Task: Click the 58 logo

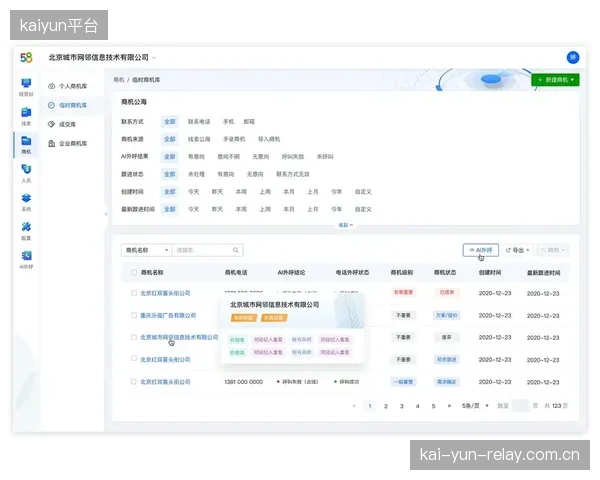Action: [26, 57]
